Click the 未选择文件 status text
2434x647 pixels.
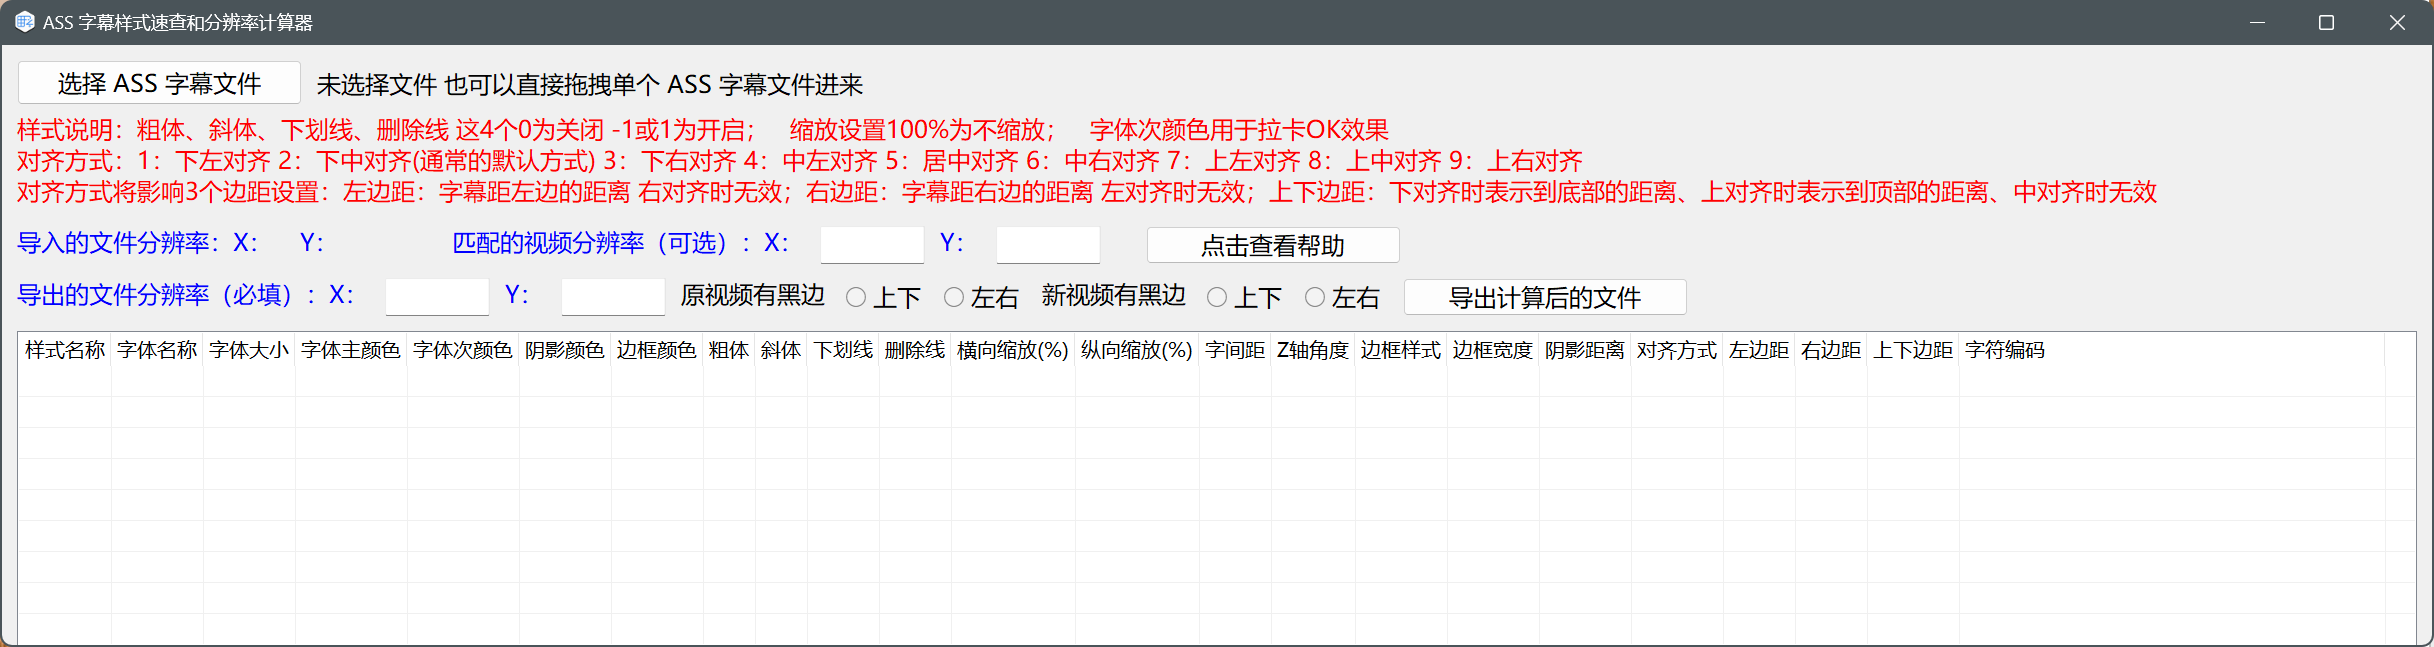pyautogui.click(x=376, y=85)
